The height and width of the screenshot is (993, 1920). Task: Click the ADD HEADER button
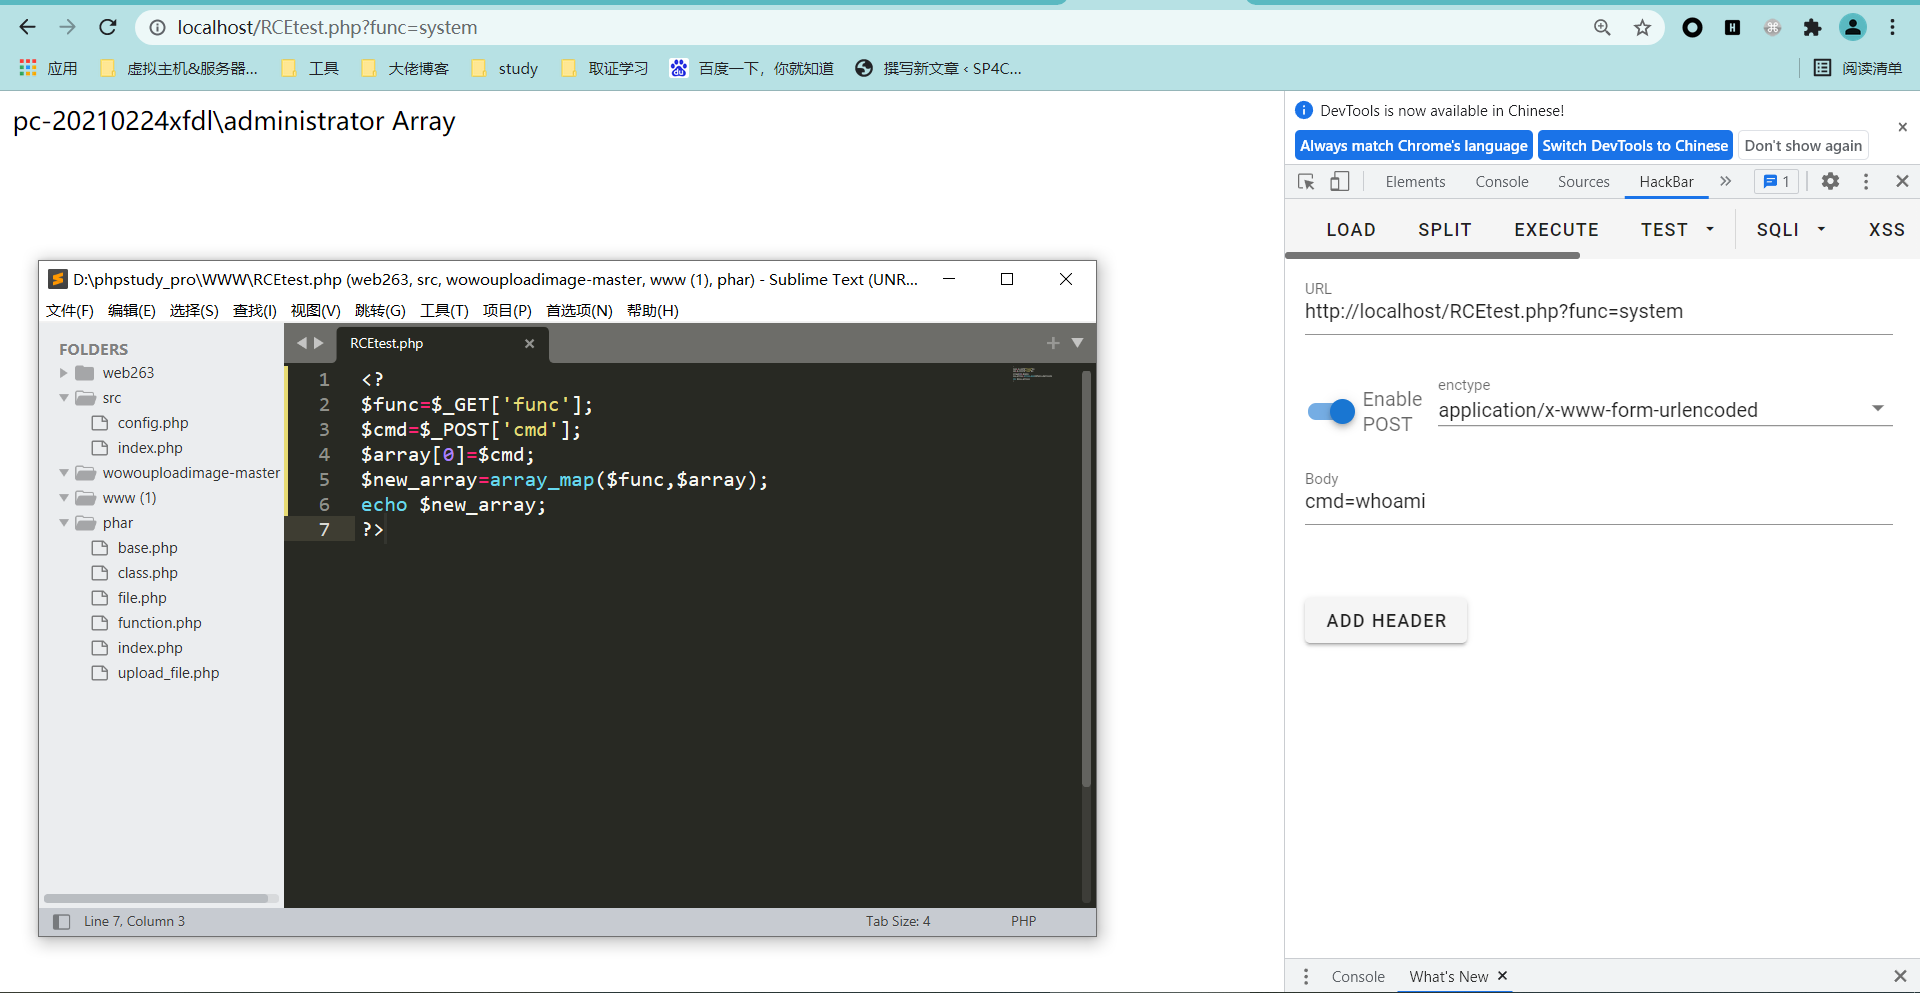1386,621
